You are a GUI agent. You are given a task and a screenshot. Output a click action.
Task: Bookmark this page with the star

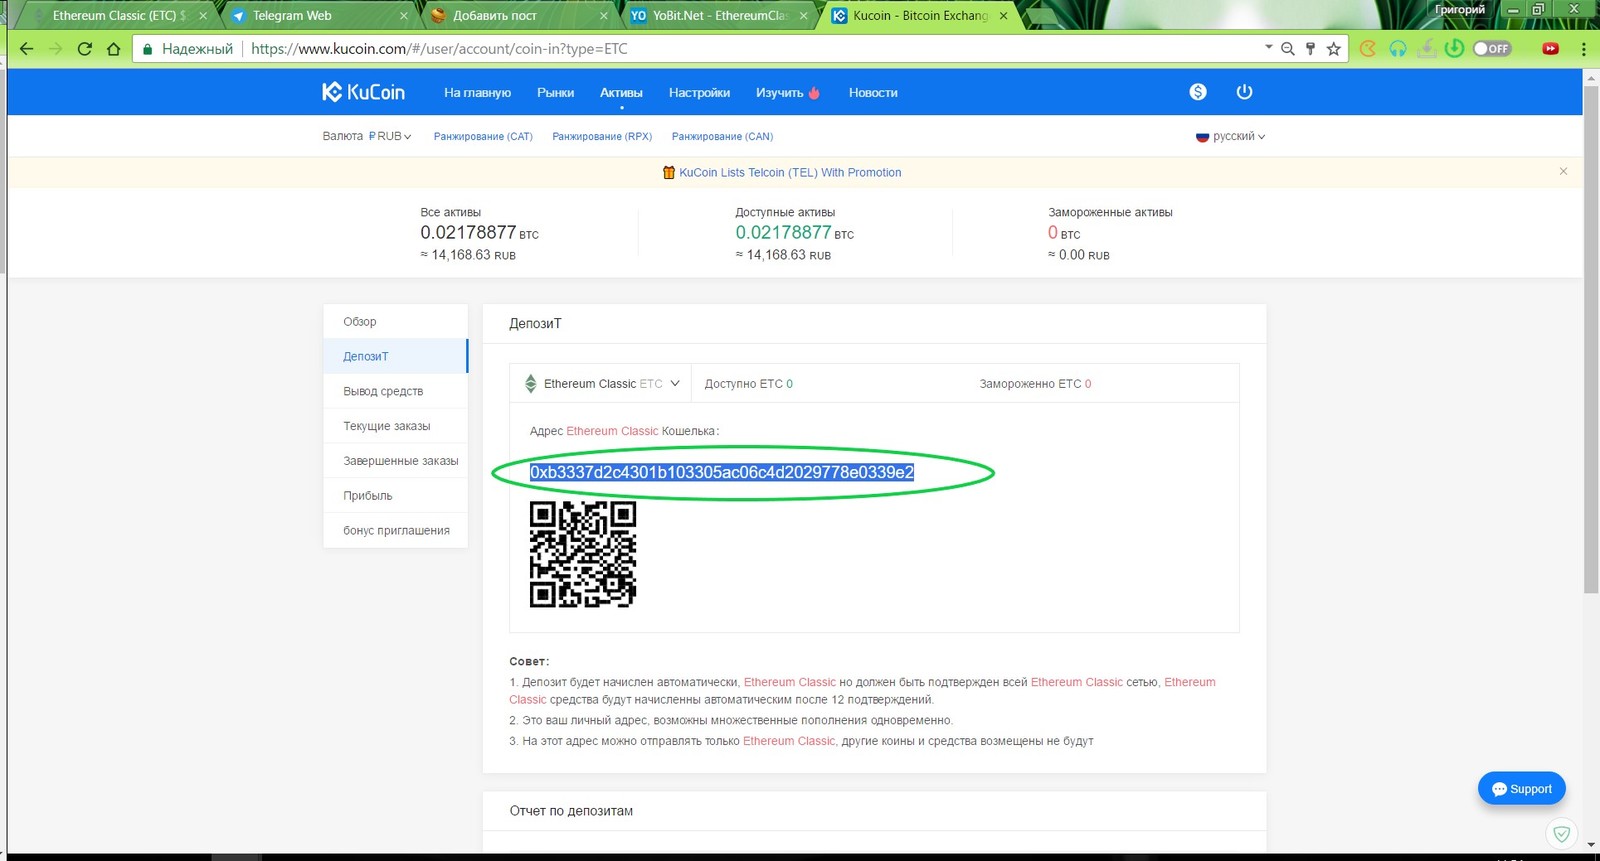pos(1333,48)
